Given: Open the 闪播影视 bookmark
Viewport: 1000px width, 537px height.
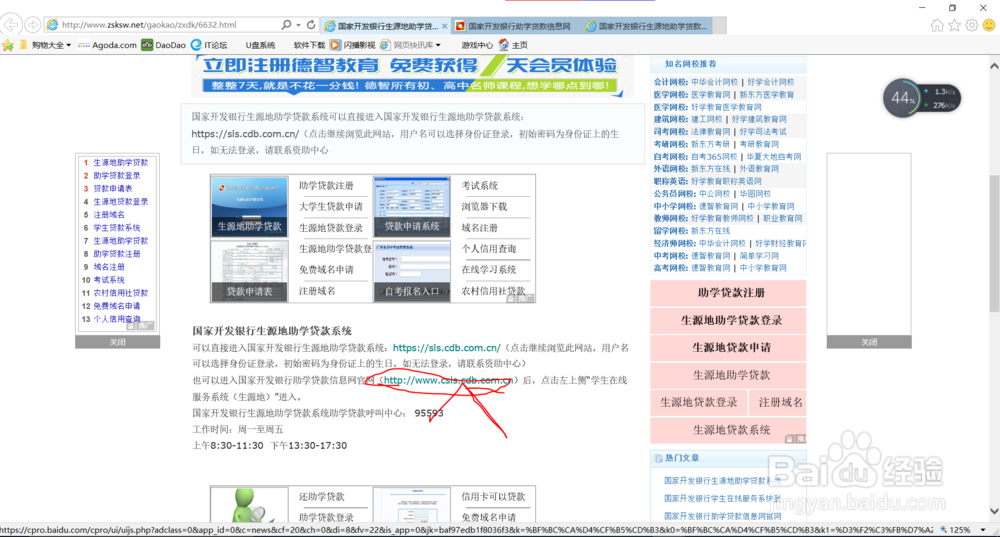Looking at the screenshot, I should [353, 45].
